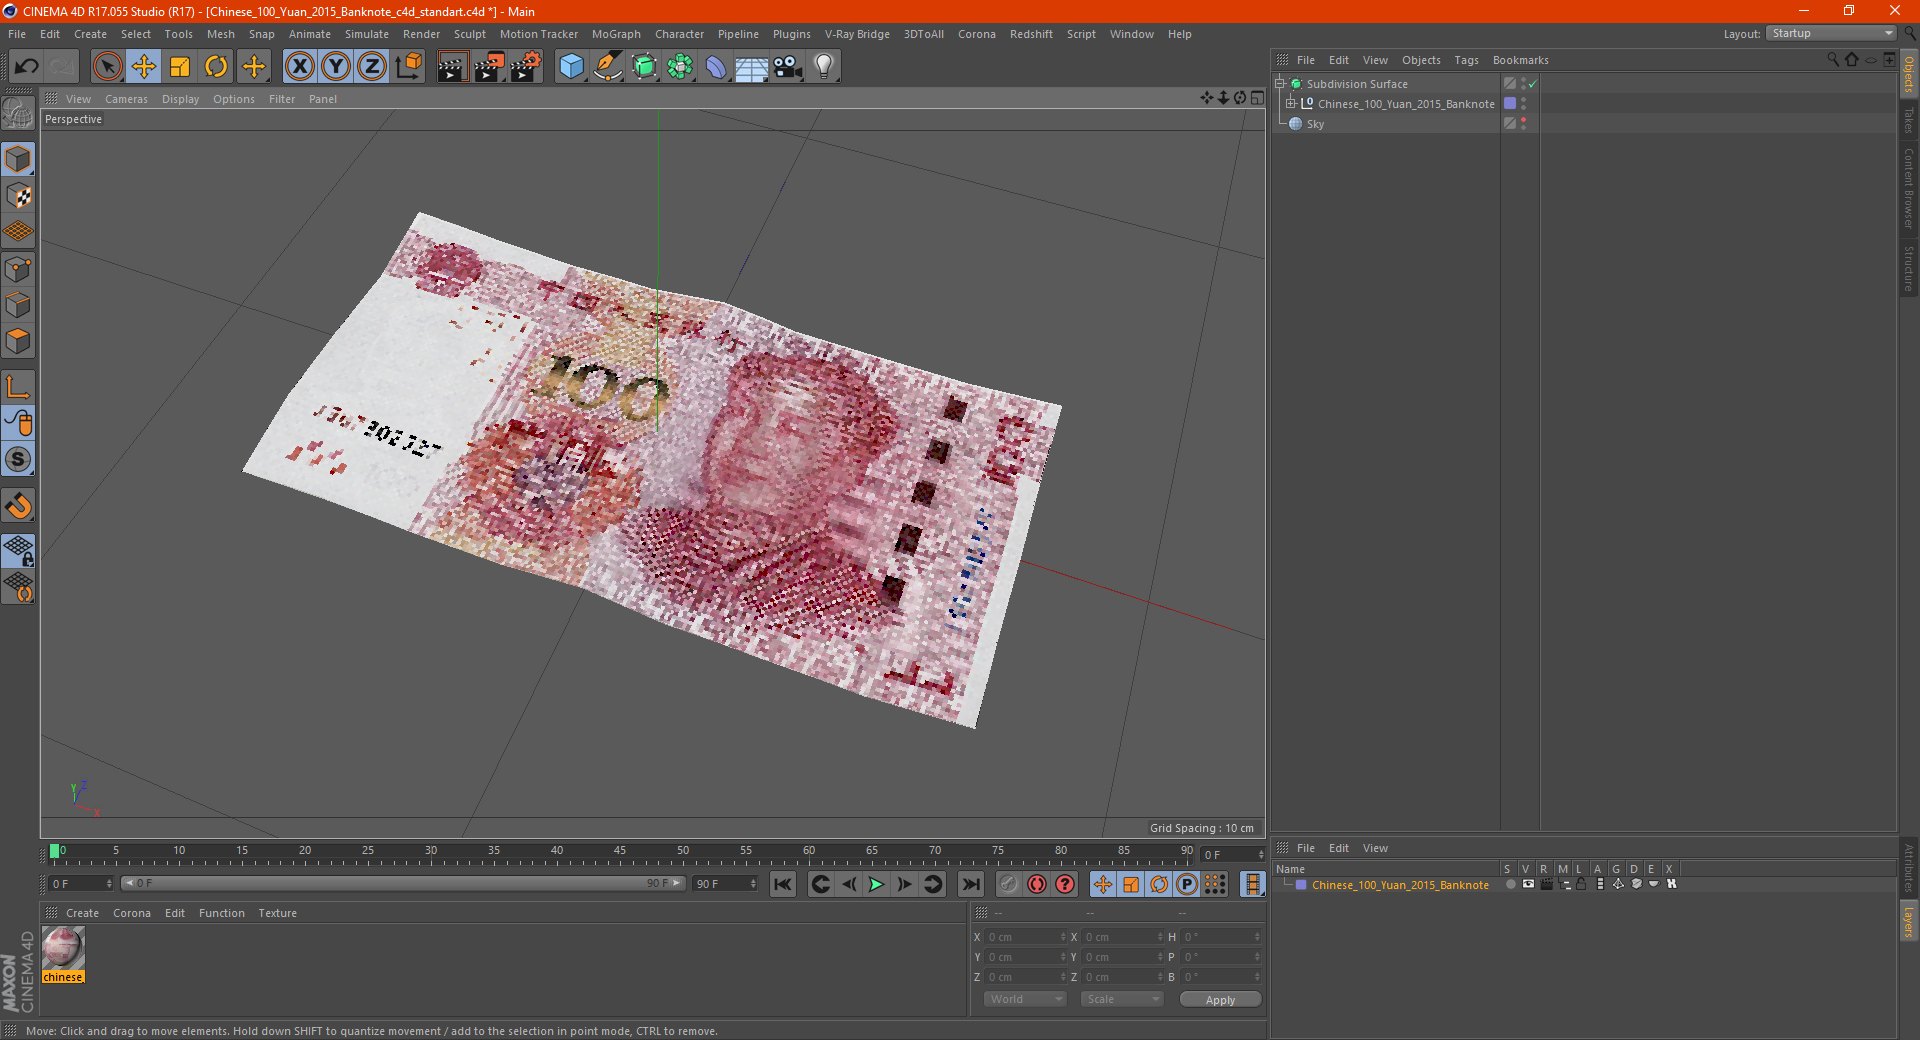Enable Points mode in left sidebar
The height and width of the screenshot is (1040, 1920).
click(x=18, y=269)
